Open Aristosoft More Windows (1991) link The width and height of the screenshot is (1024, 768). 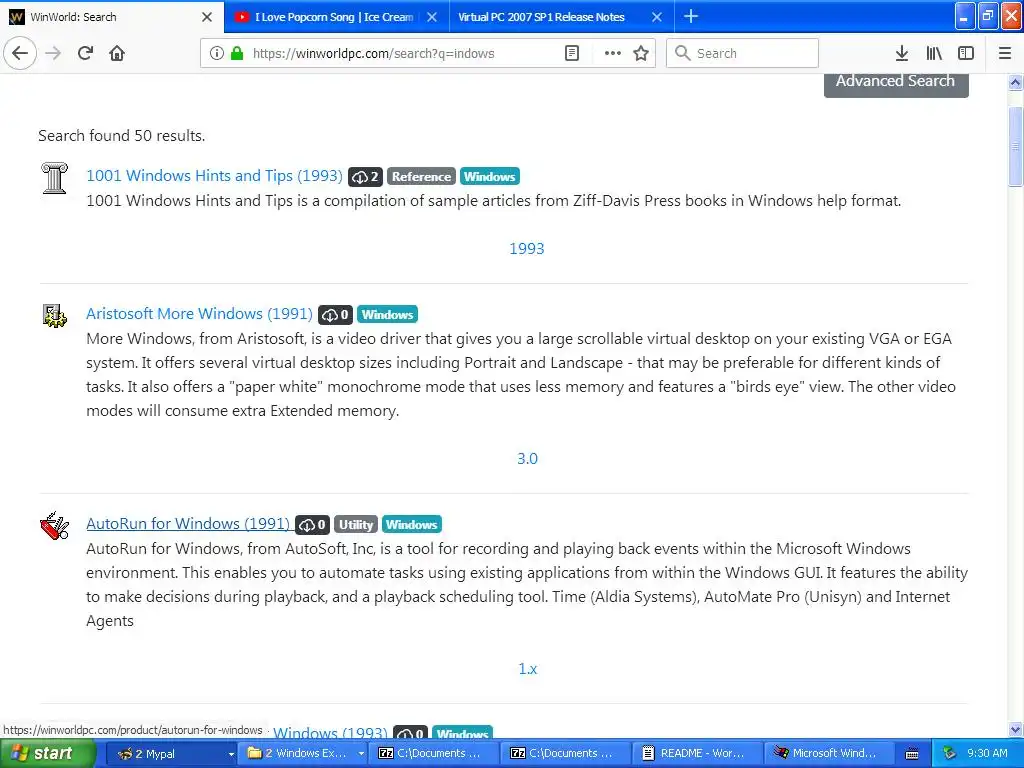tap(199, 313)
